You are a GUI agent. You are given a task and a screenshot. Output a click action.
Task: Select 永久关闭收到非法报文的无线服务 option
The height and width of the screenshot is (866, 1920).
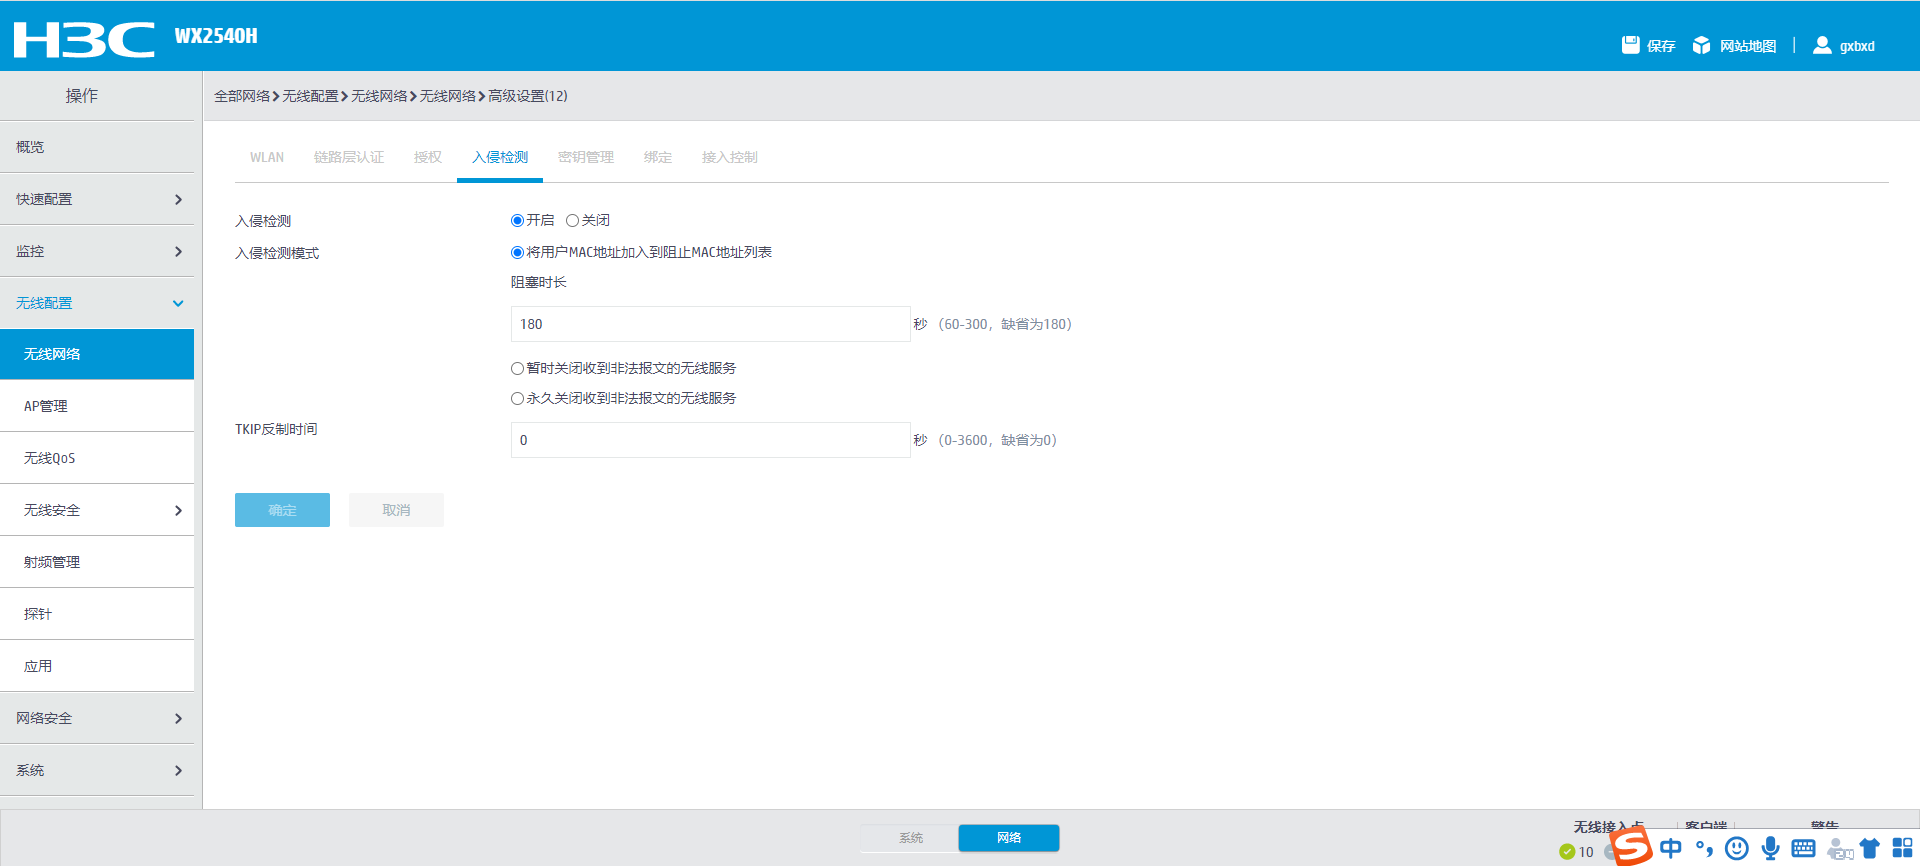(x=517, y=398)
